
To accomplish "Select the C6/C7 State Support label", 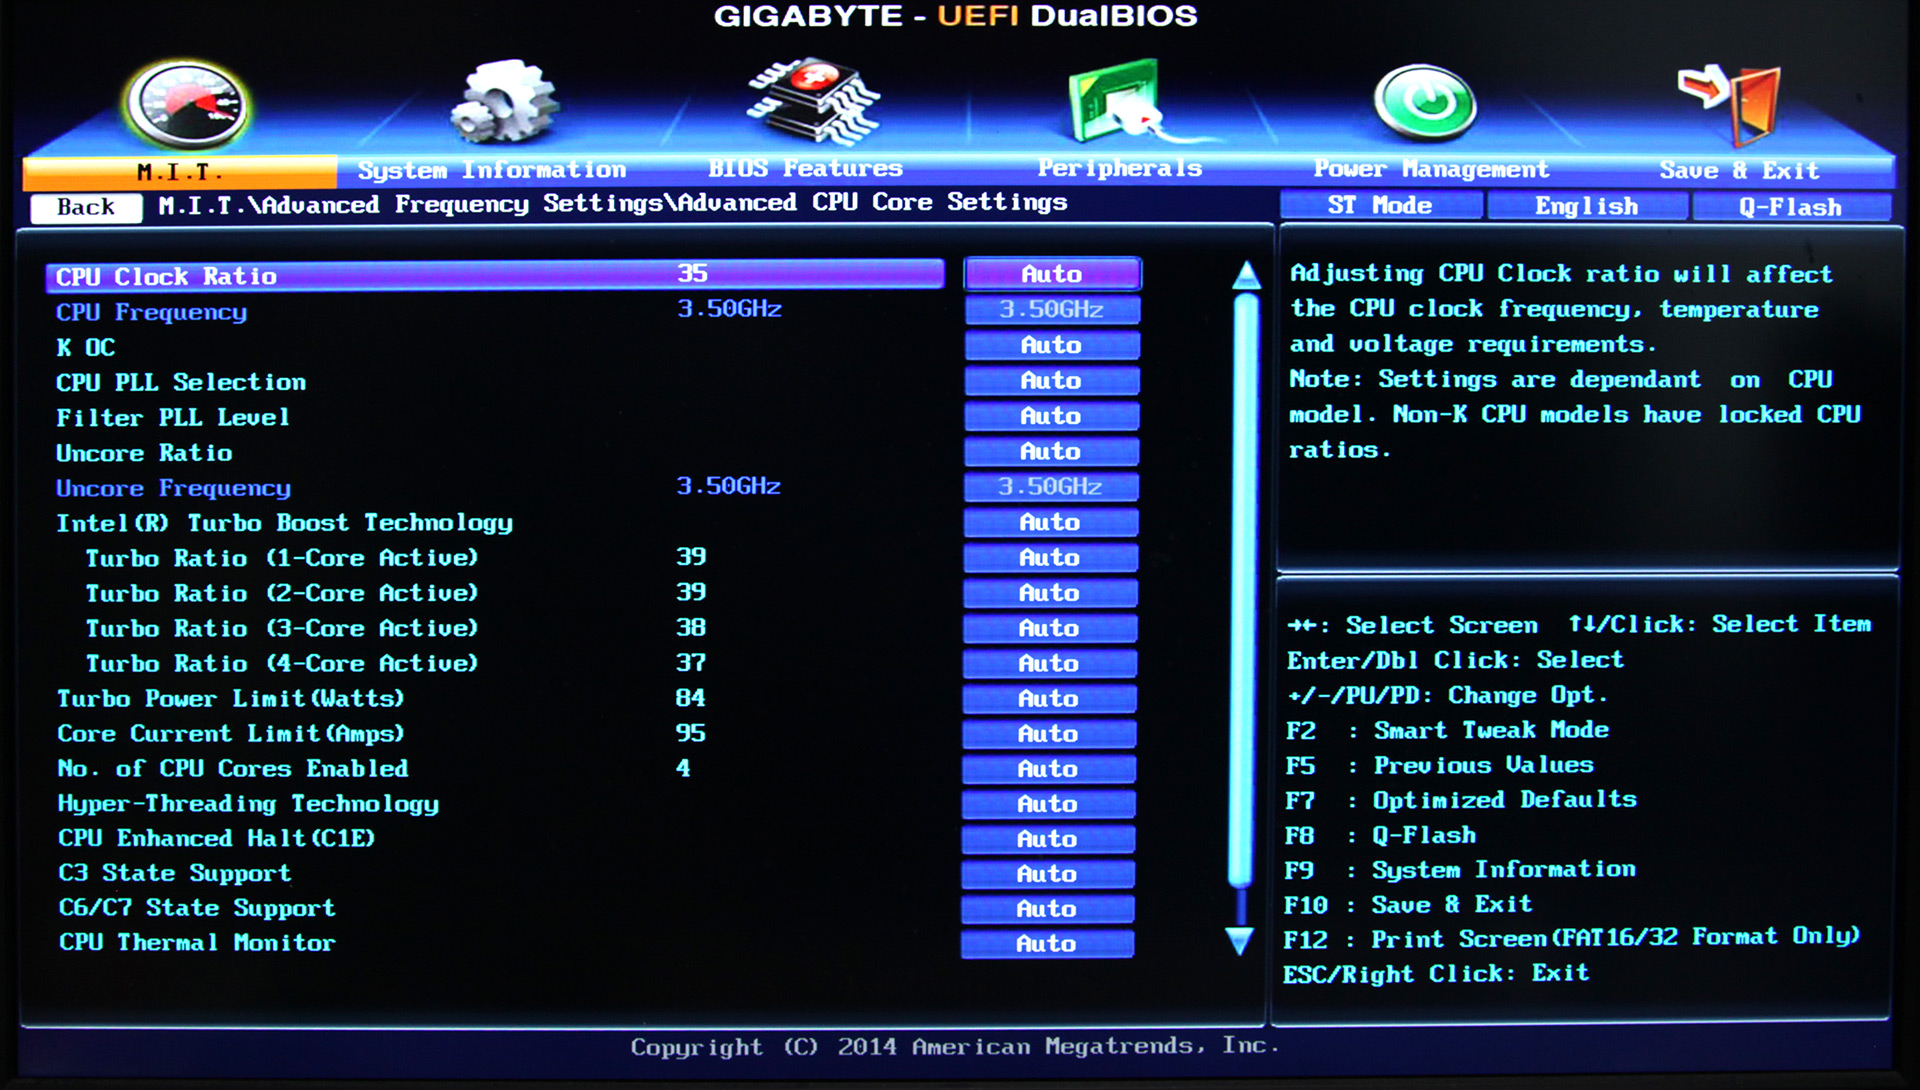I will [197, 908].
